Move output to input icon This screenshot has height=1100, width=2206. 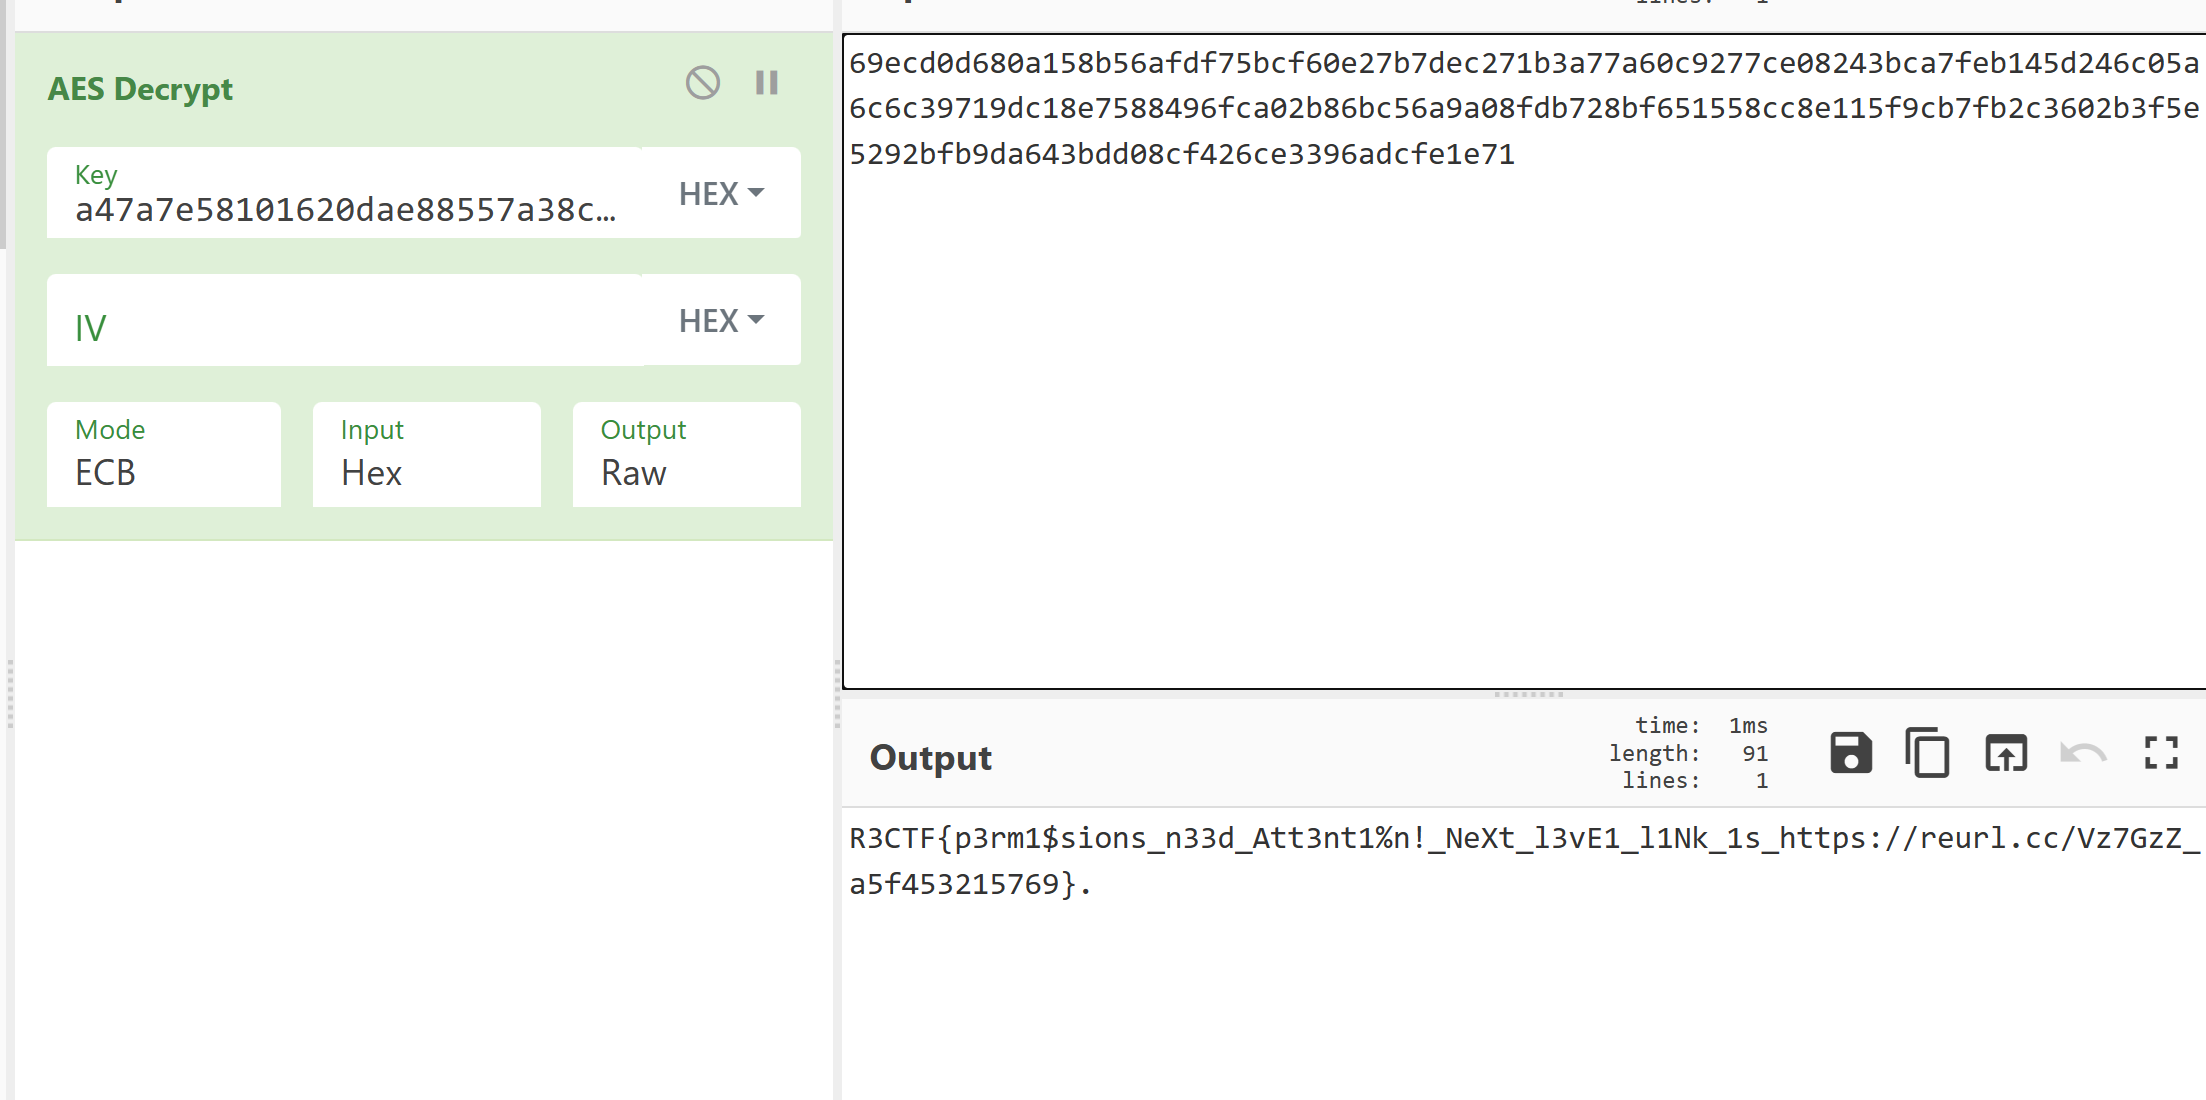tap(2005, 753)
